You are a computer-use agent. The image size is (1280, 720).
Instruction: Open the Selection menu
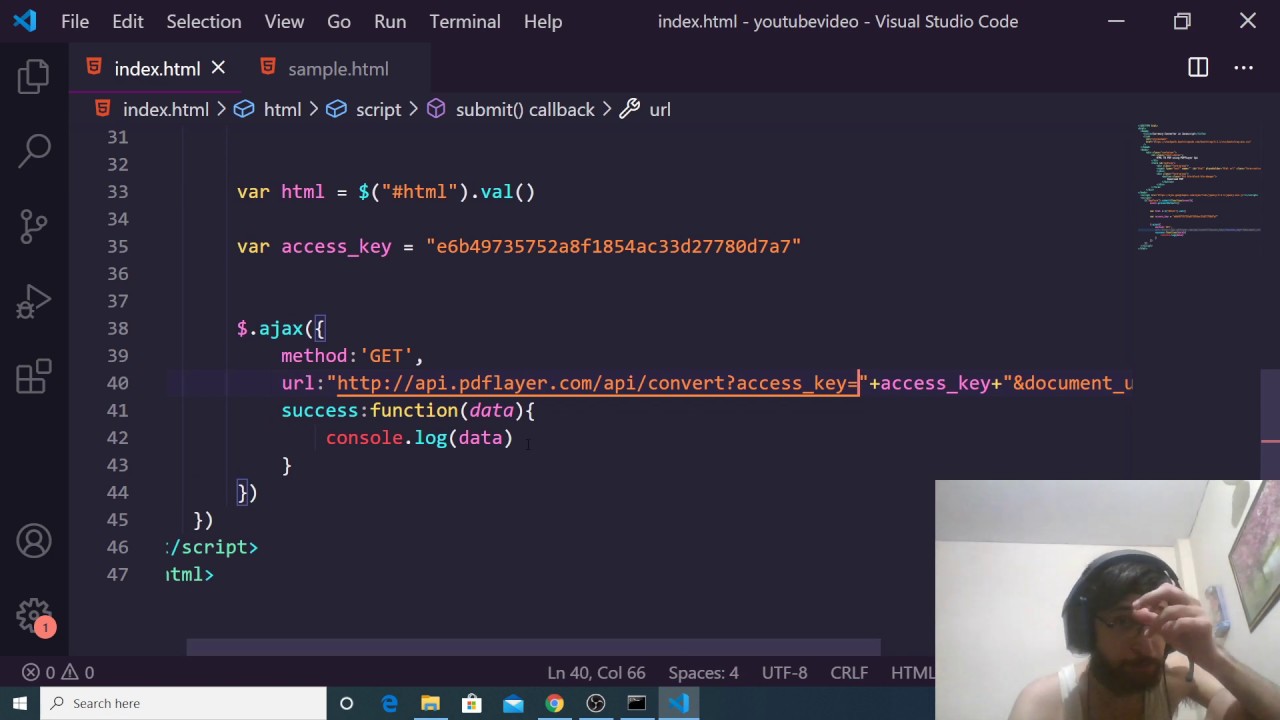click(x=203, y=21)
